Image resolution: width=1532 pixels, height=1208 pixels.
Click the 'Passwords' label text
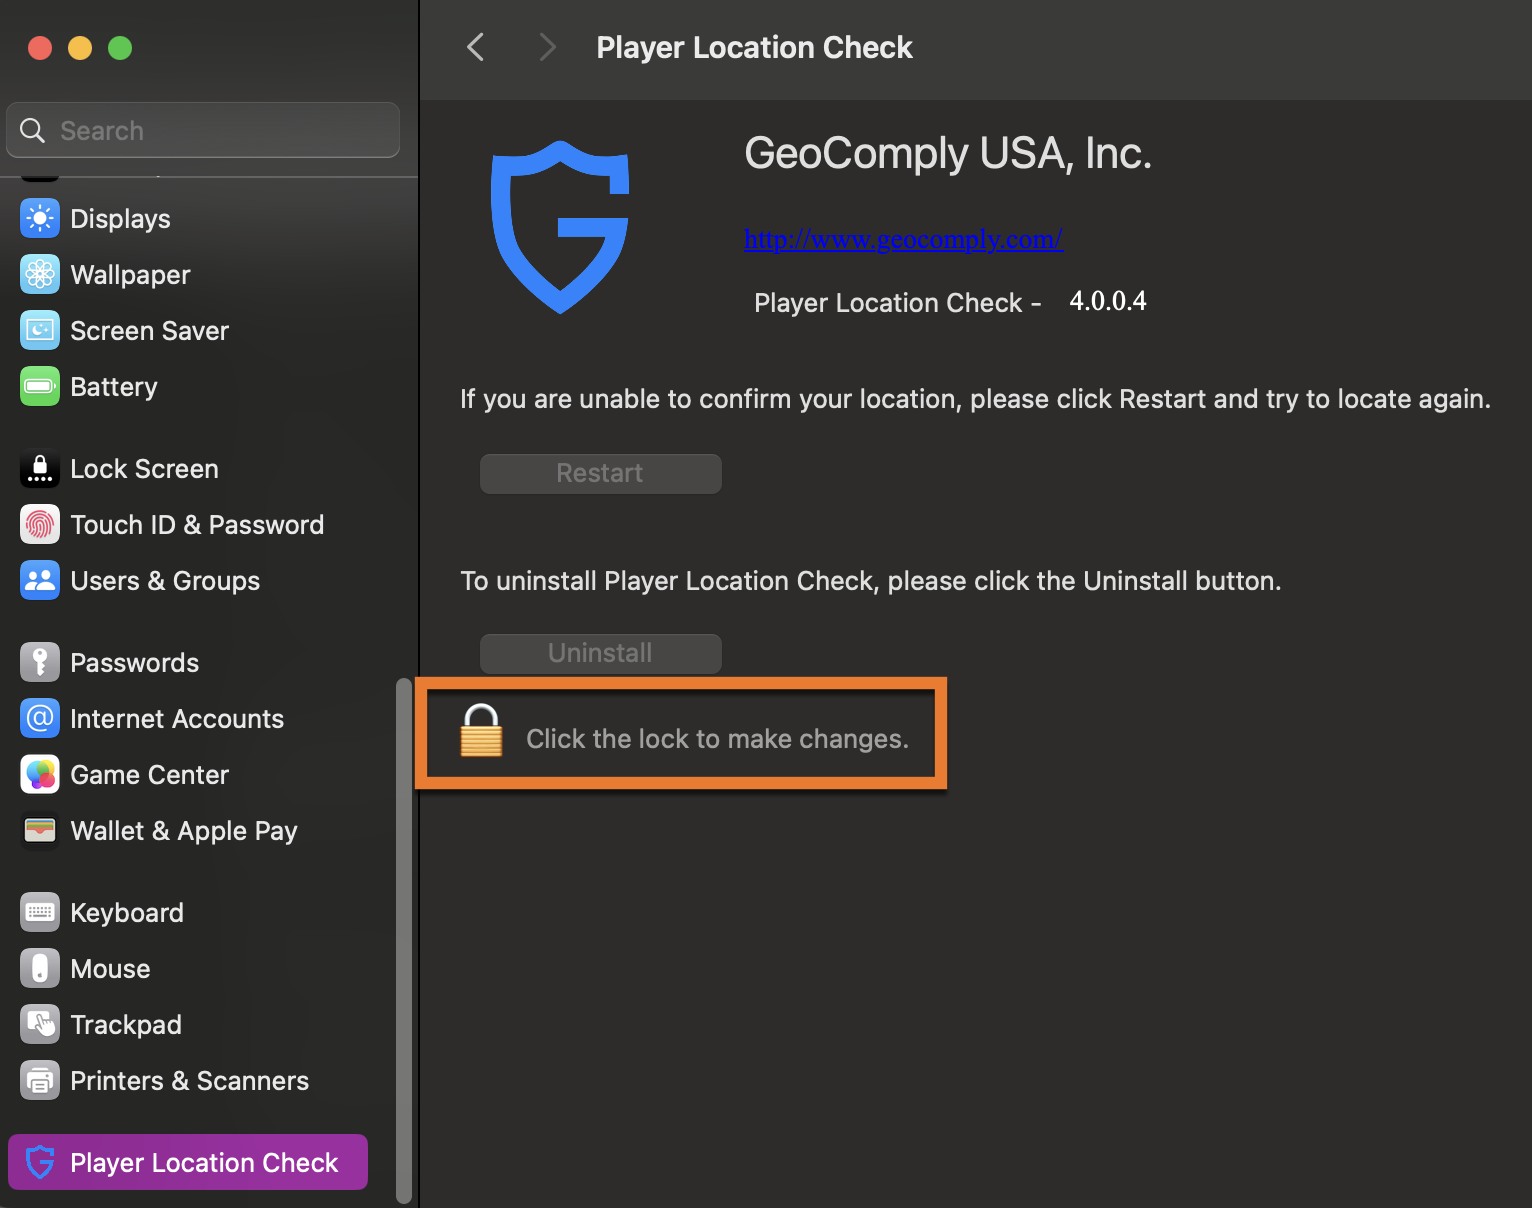pyautogui.click(x=135, y=663)
